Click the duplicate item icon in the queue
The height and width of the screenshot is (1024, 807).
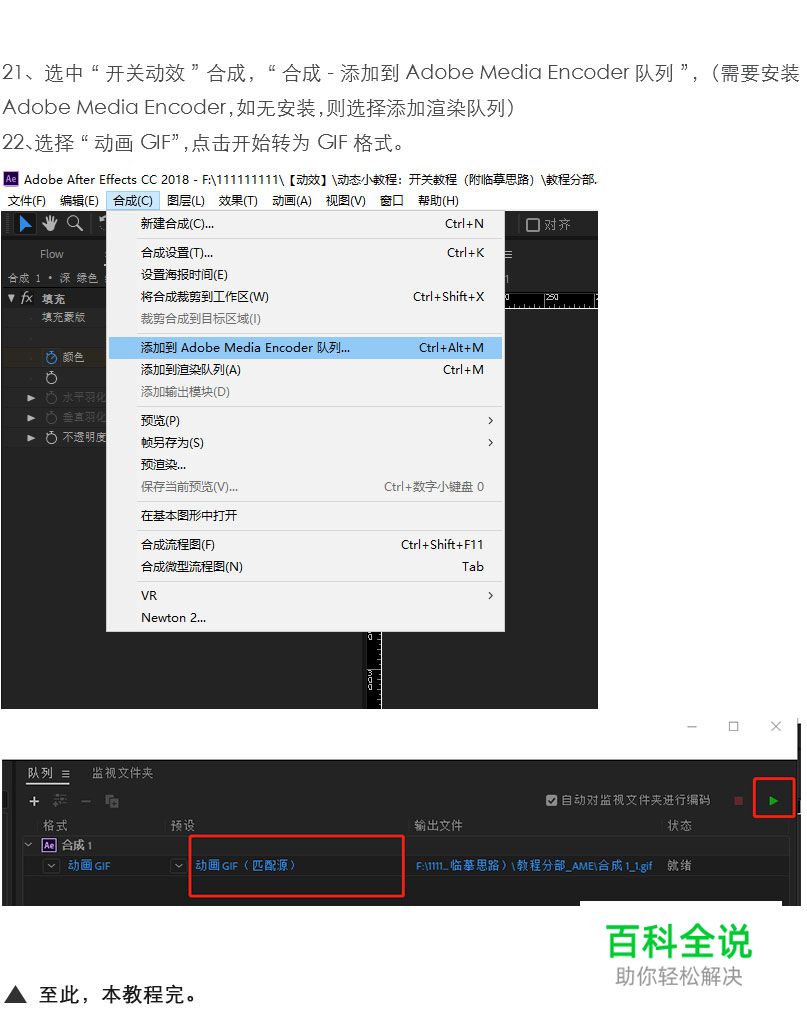(110, 802)
